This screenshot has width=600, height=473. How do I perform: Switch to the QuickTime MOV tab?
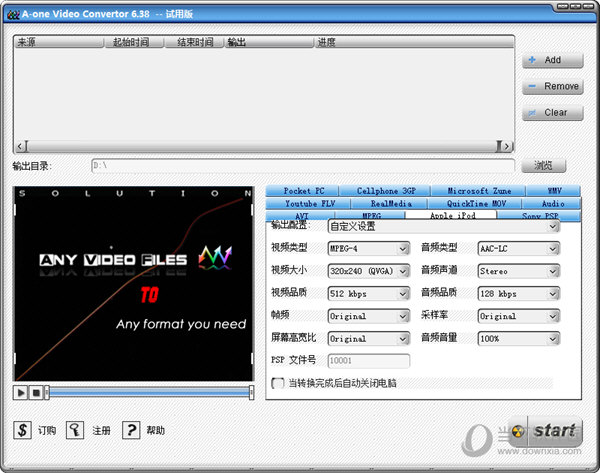pyautogui.click(x=475, y=203)
